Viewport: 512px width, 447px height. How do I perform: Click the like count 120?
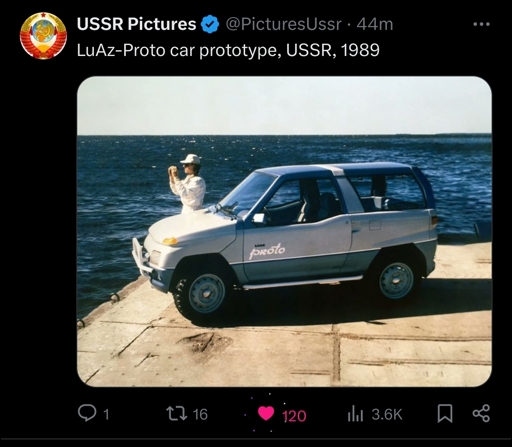[294, 416]
